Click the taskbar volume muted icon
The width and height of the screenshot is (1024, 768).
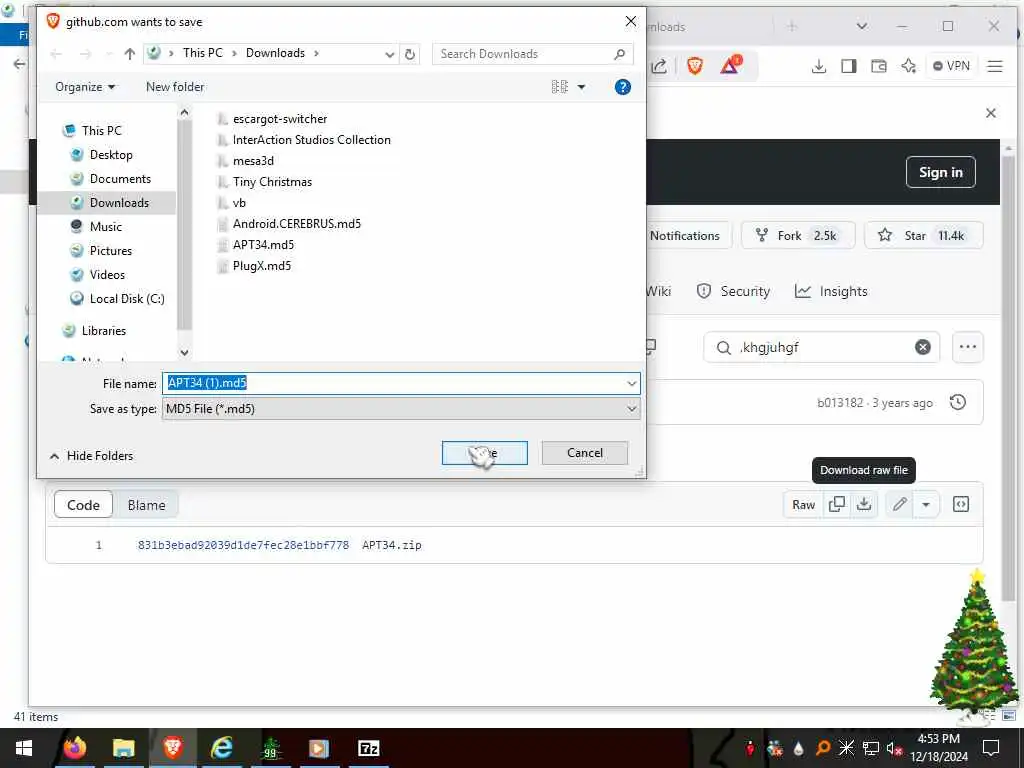(894, 748)
